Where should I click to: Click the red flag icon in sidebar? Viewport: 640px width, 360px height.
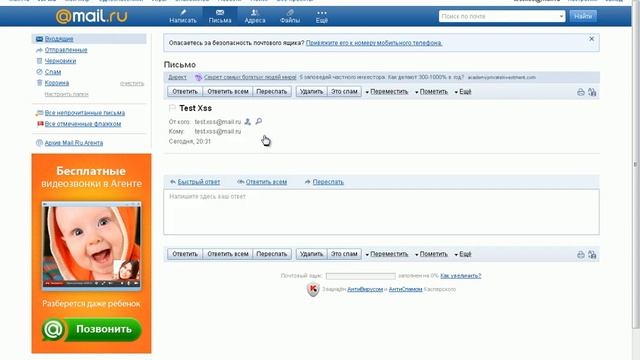click(x=40, y=124)
